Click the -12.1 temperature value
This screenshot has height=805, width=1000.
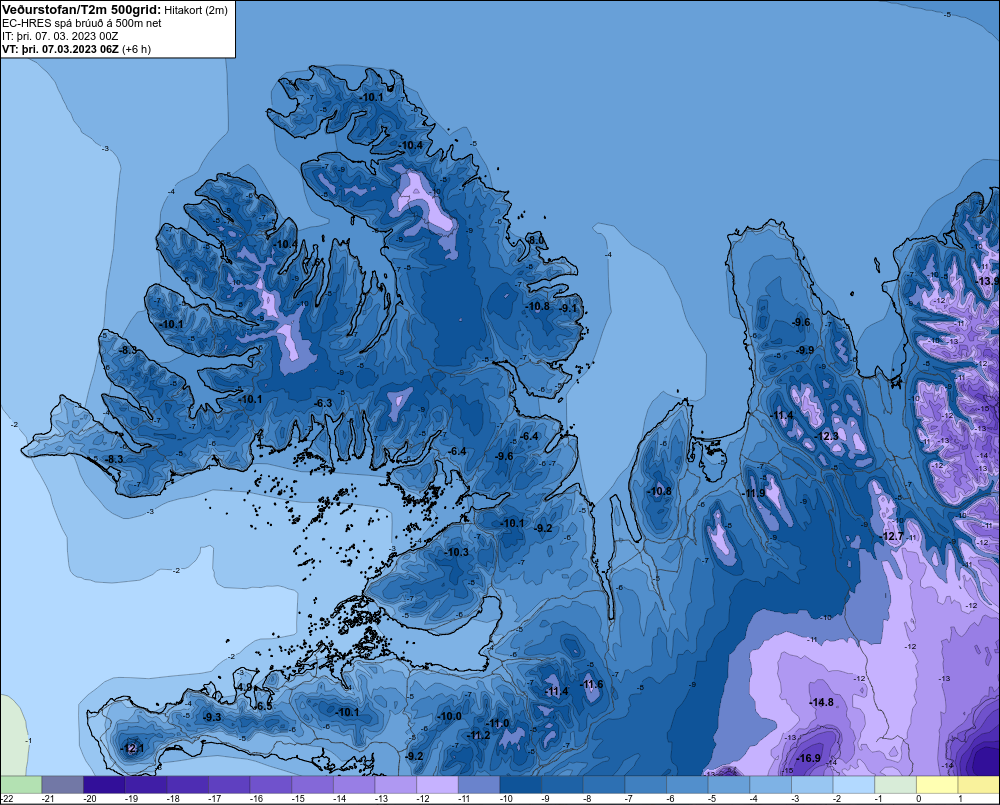(132, 748)
